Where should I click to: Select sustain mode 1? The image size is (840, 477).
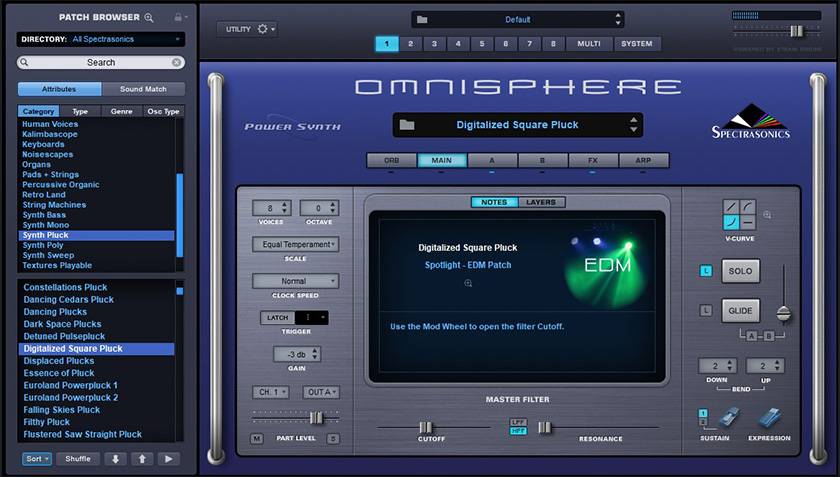coord(703,413)
